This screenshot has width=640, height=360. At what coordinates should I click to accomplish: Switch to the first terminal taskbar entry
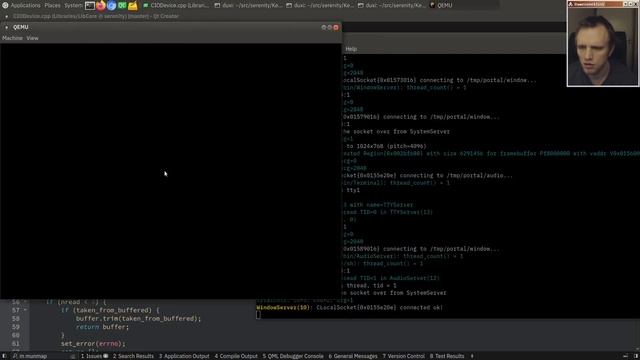(x=249, y=5)
